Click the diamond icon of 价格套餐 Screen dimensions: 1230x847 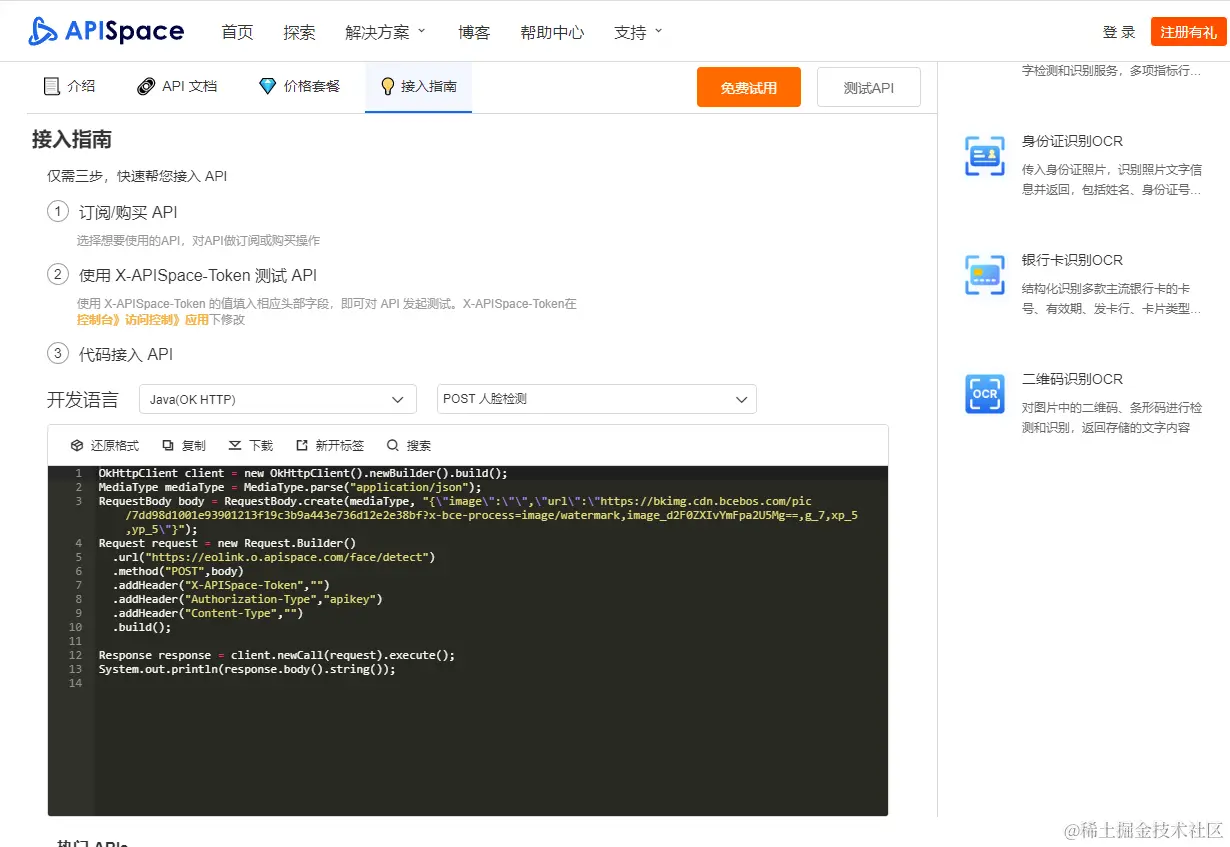(267, 86)
